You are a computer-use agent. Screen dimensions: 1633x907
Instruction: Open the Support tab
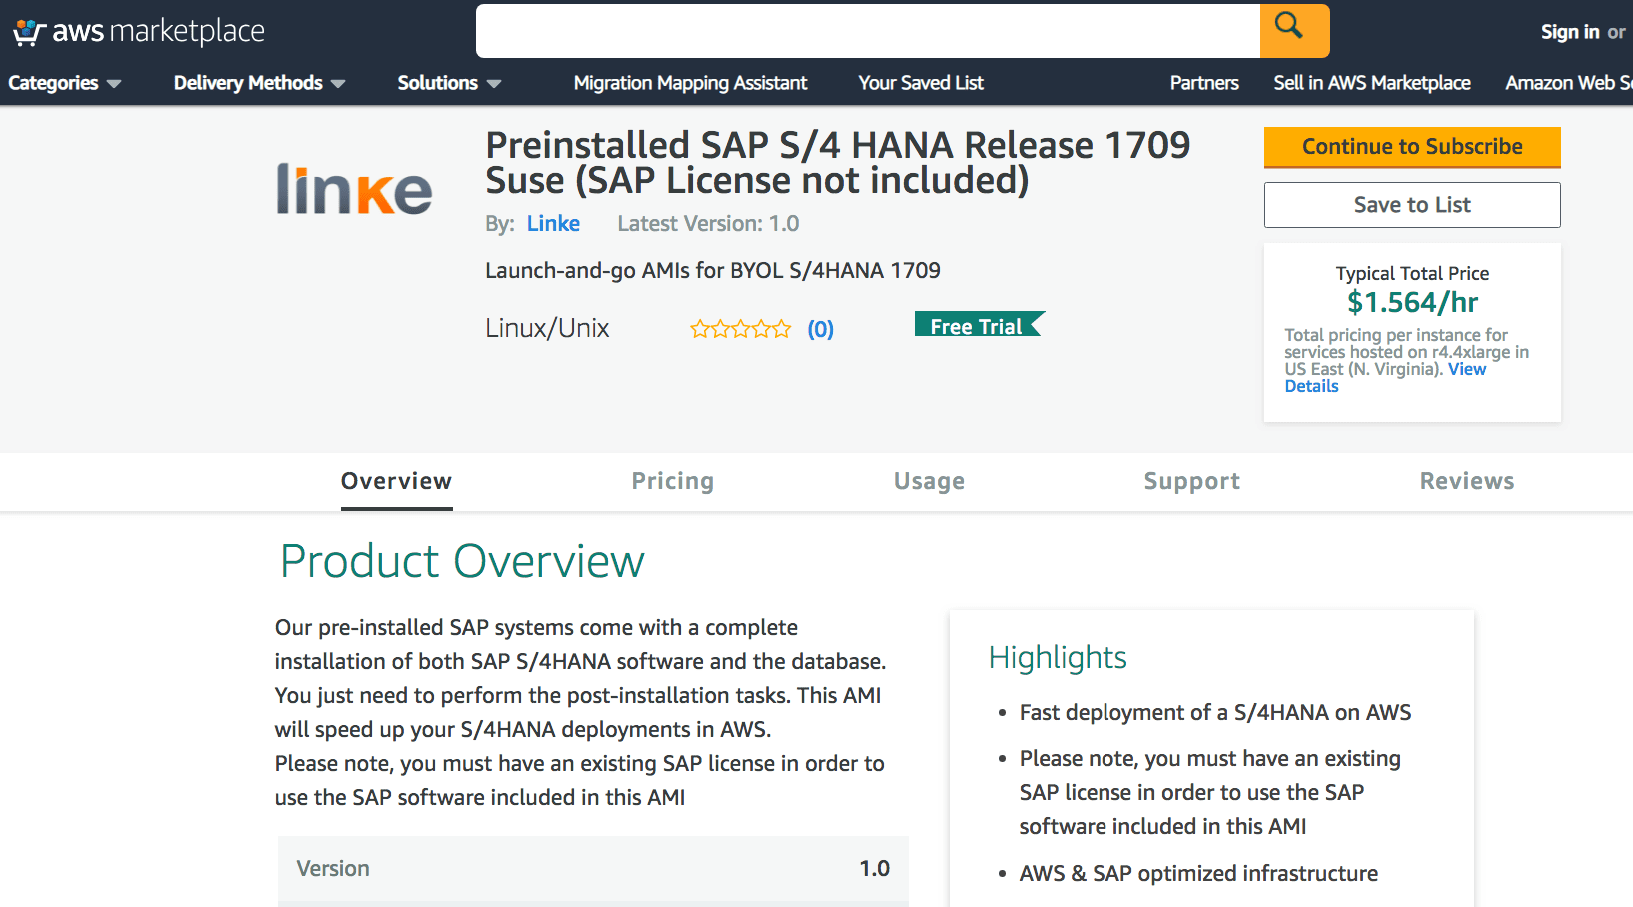point(1192,481)
